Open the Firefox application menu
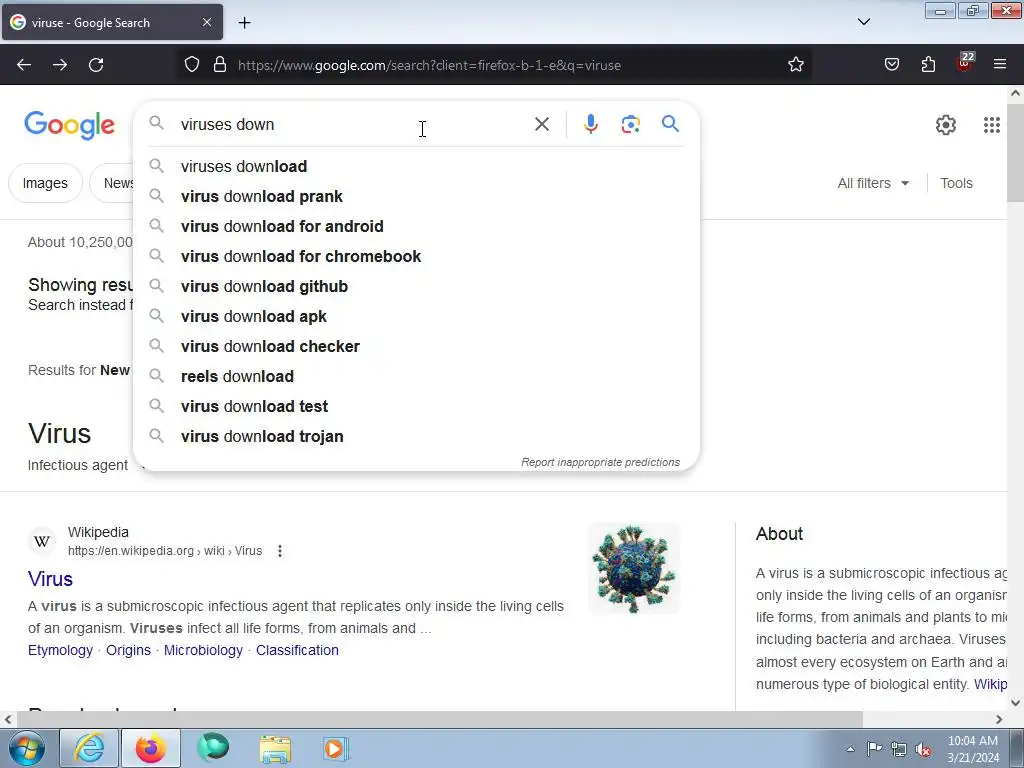The image size is (1024, 768). pyautogui.click(x=1000, y=65)
